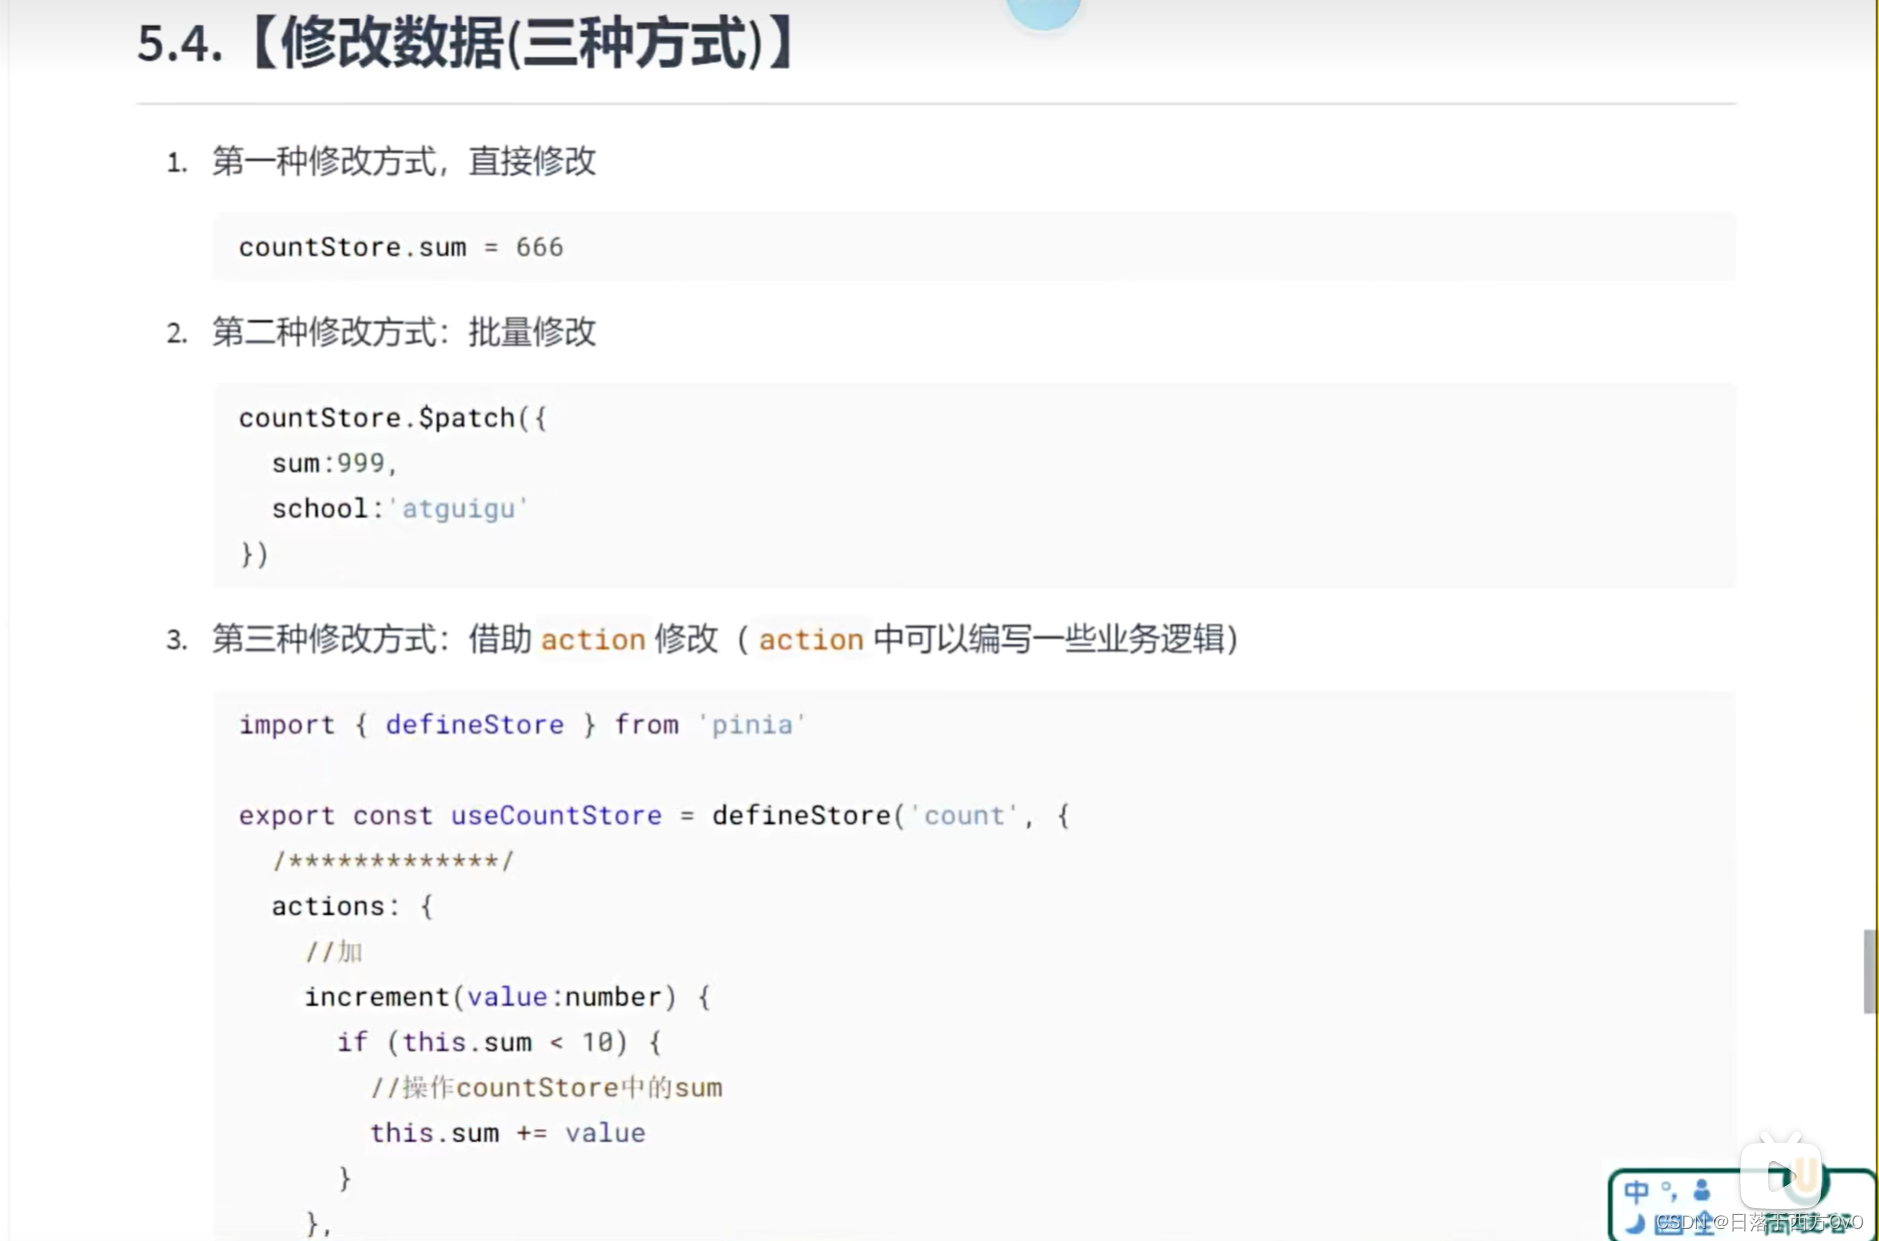
Task: Click the code line school:'atguigu'
Action: tap(400, 509)
